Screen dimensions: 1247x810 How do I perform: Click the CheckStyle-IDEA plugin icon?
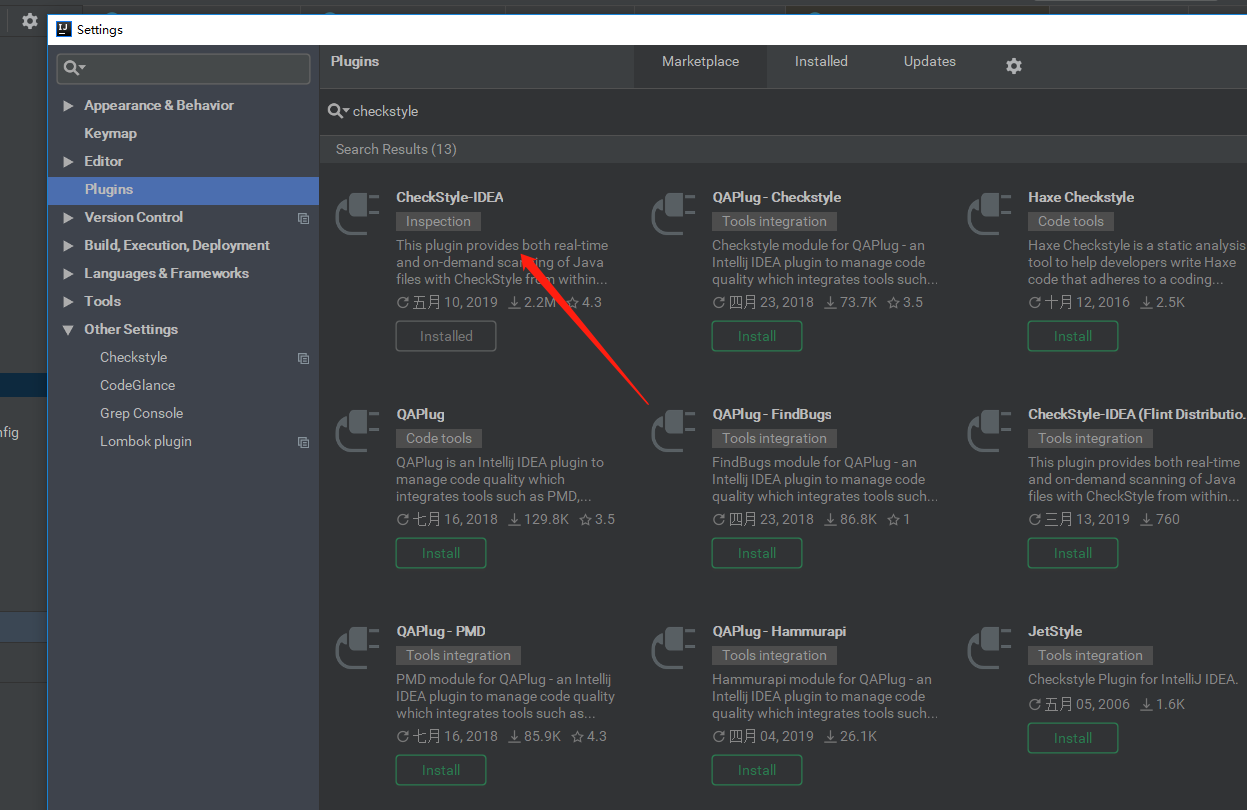click(357, 214)
